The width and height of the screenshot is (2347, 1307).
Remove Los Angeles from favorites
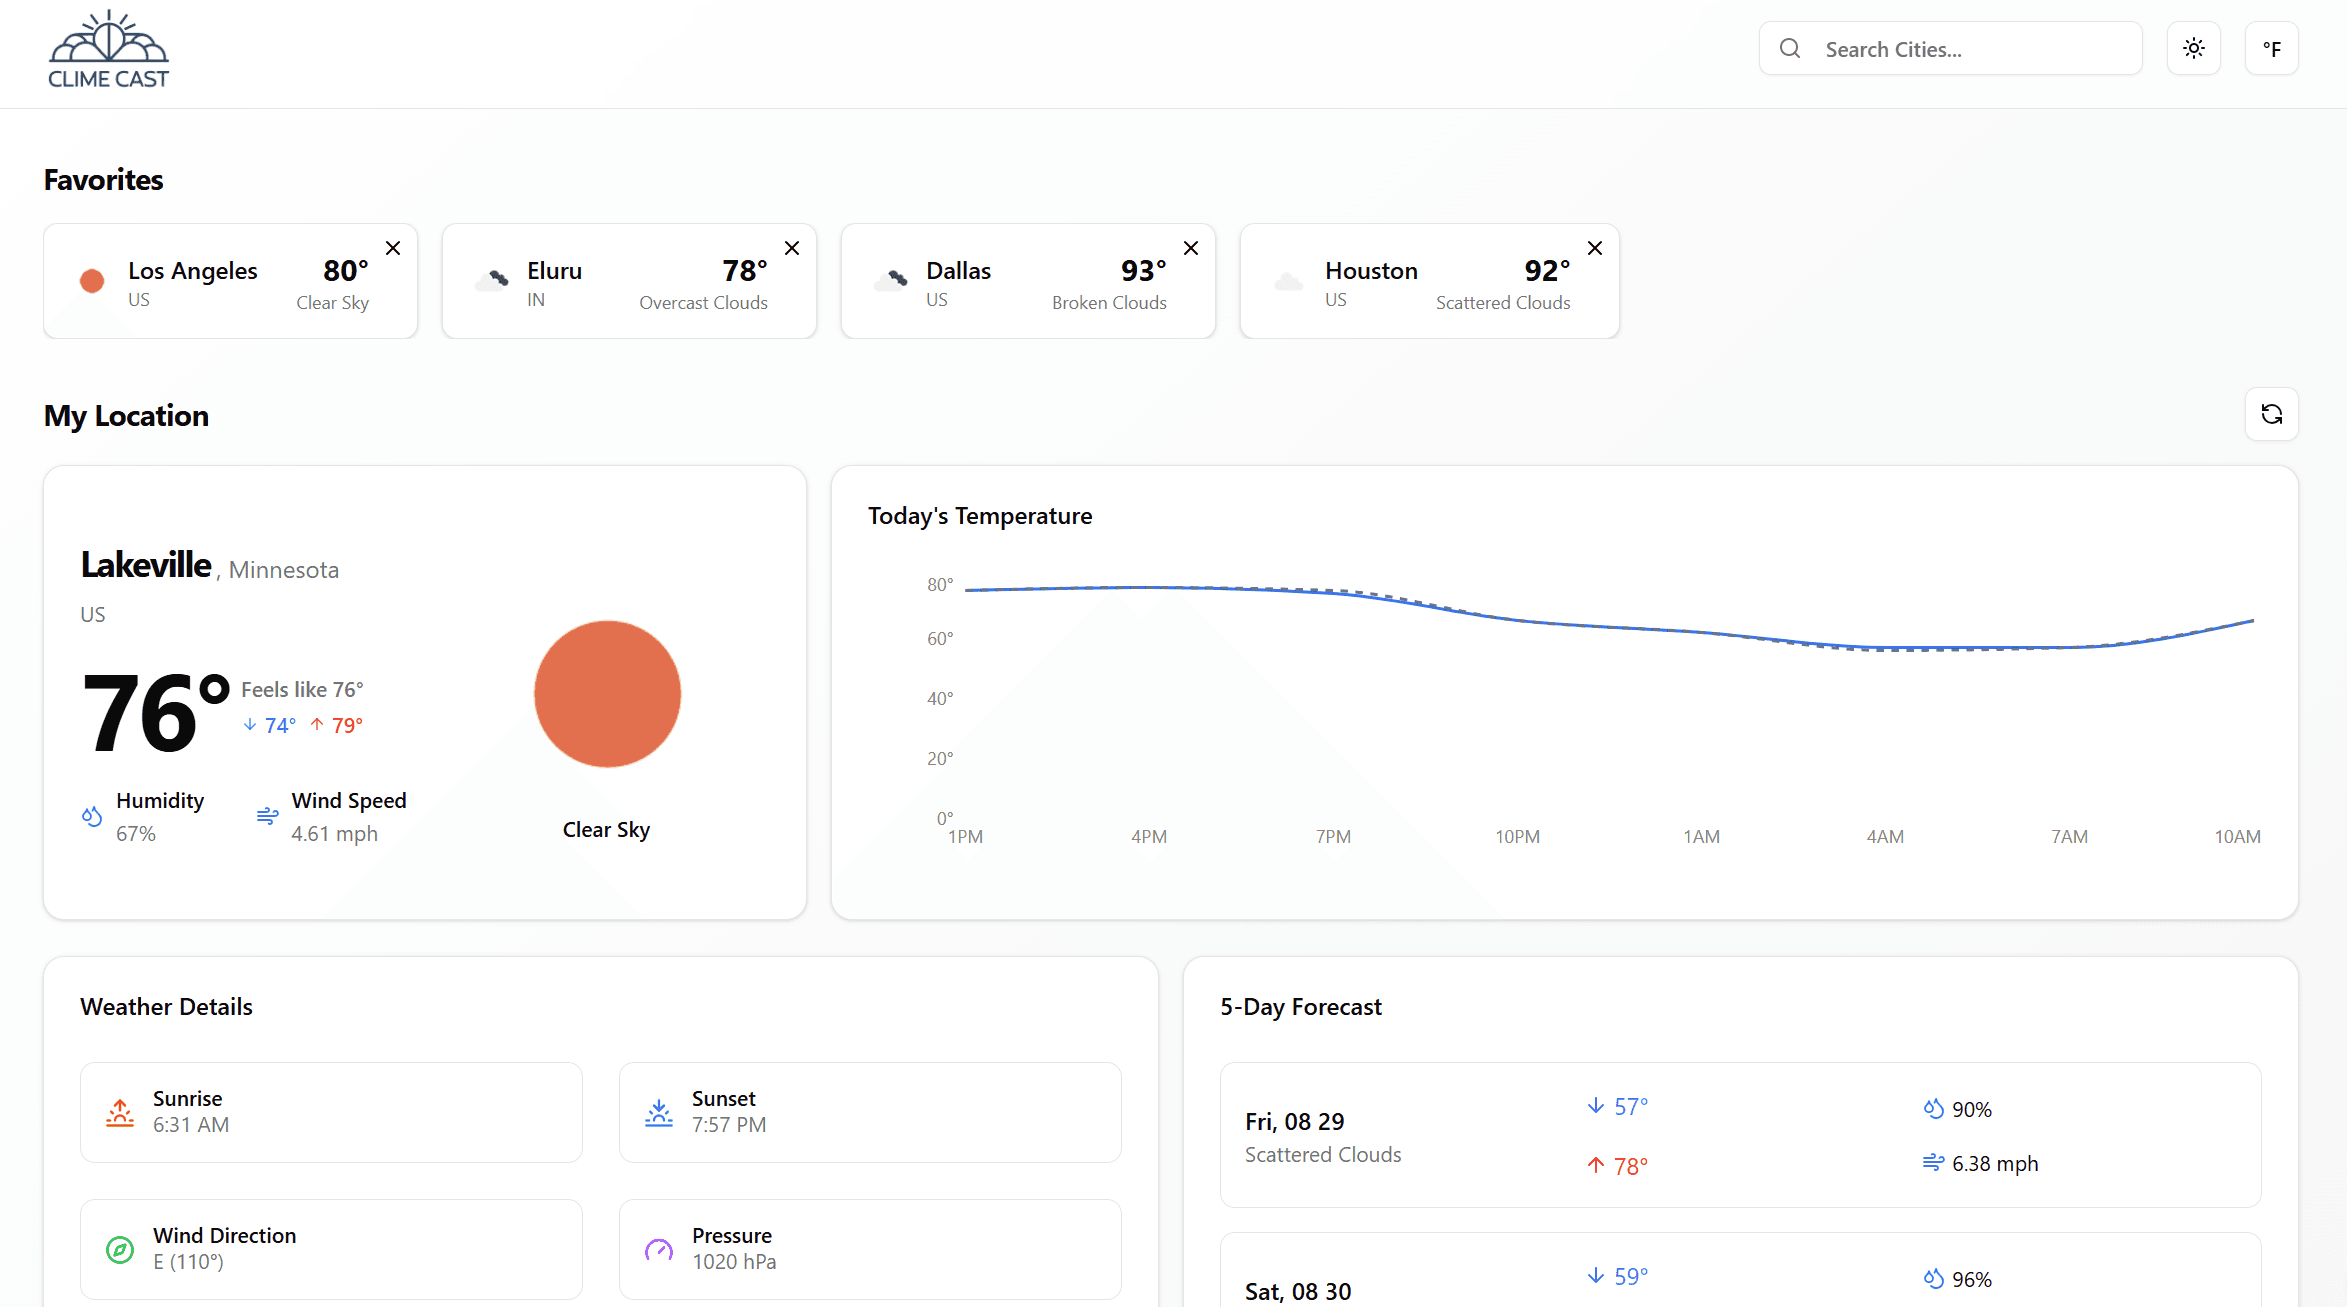[393, 248]
